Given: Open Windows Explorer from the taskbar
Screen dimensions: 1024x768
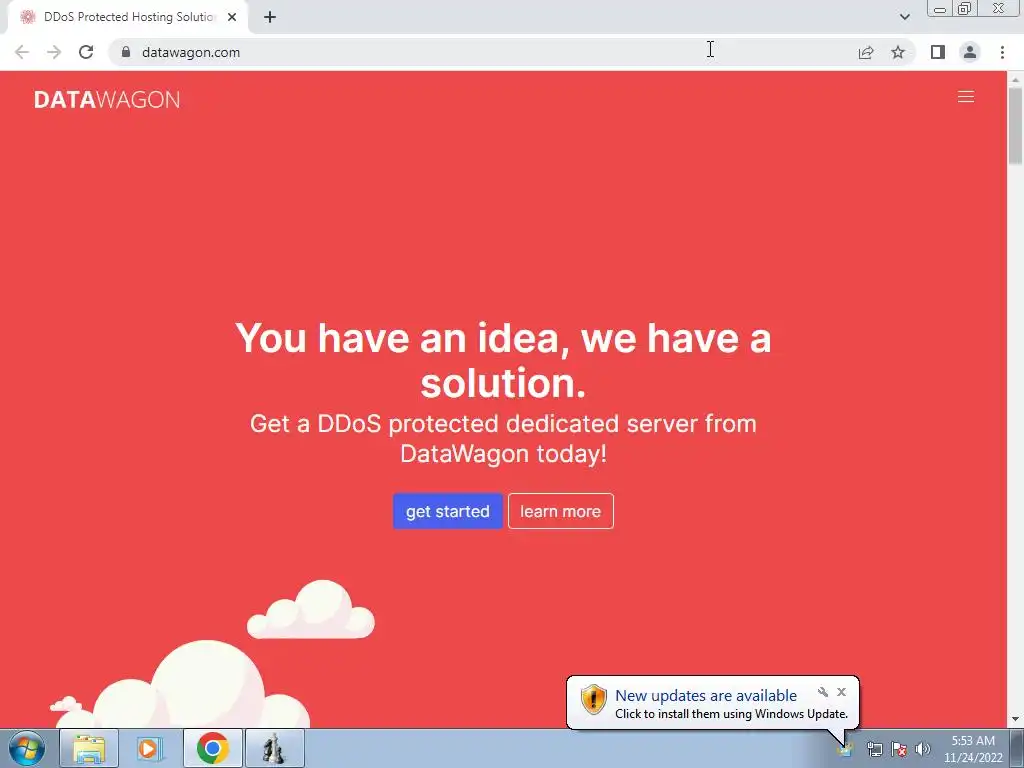Looking at the screenshot, I should coord(89,749).
